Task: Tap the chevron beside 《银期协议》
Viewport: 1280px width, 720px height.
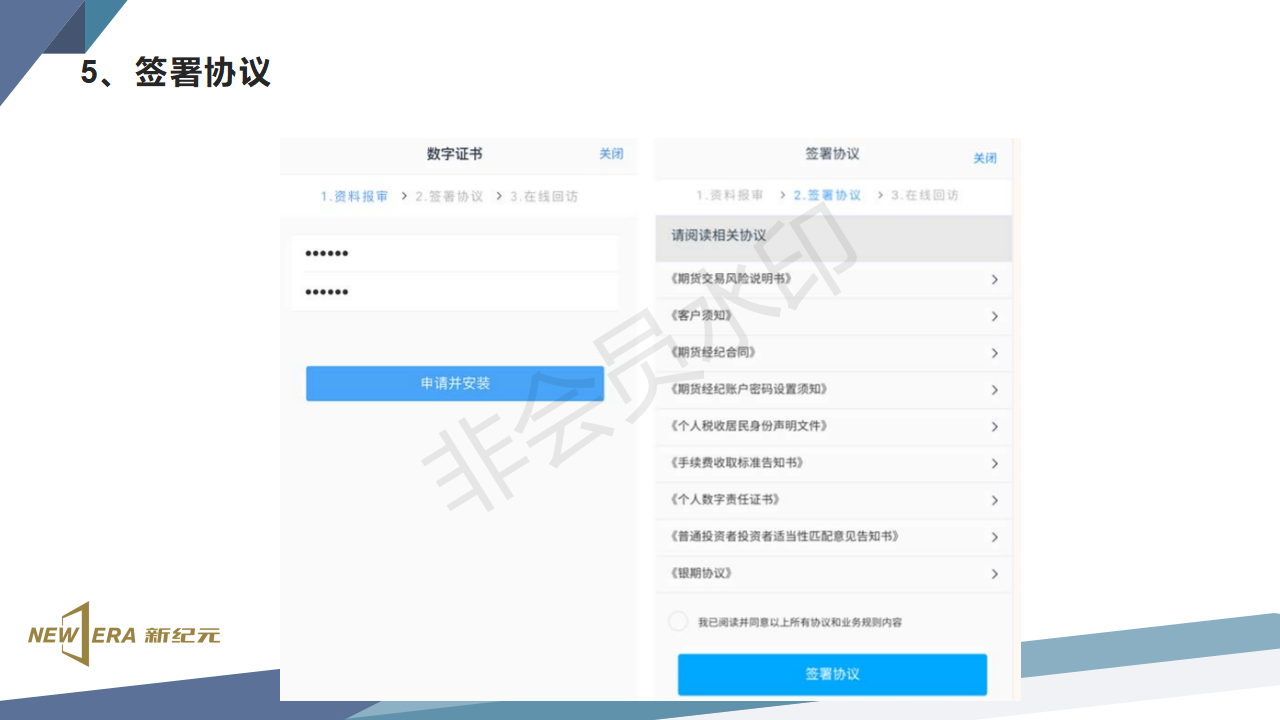Action: 994,574
